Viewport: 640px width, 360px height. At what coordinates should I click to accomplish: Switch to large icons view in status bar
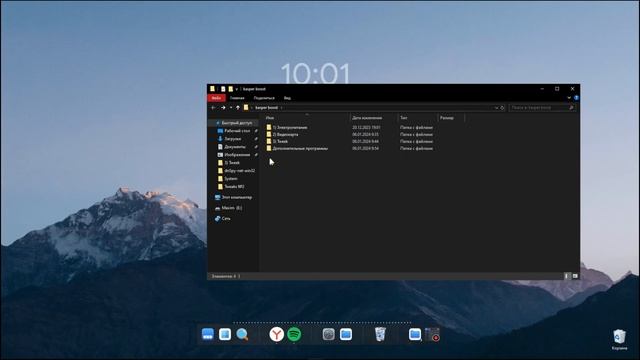coord(575,276)
